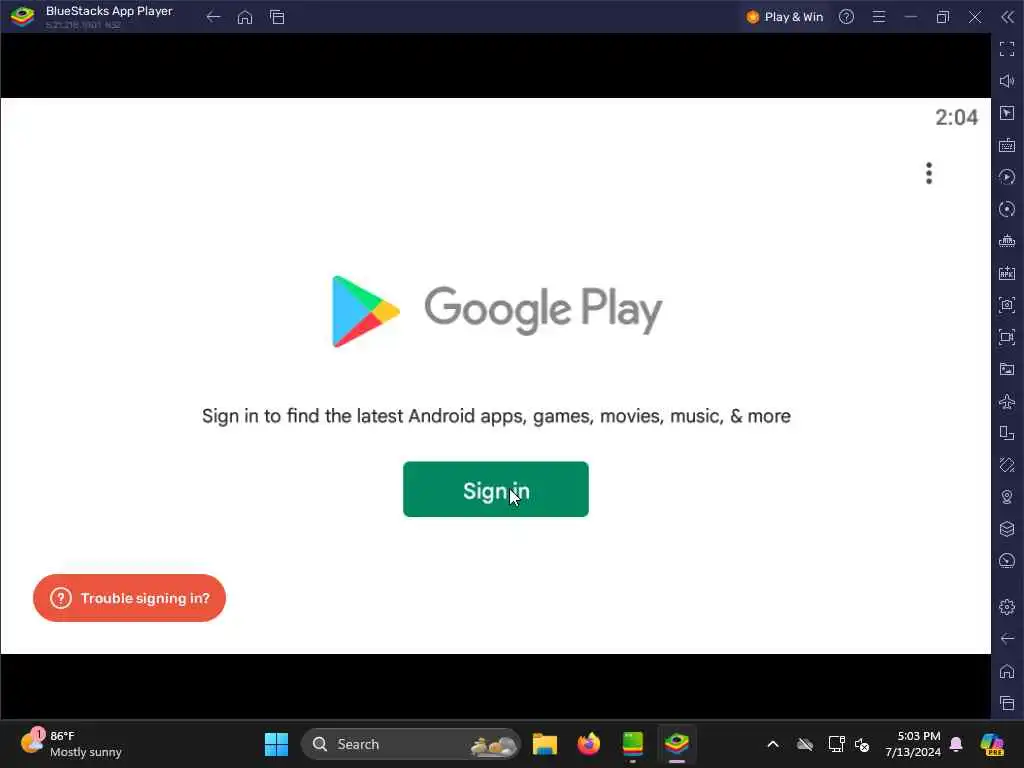Open the muted volume tray icon

pos(862,744)
